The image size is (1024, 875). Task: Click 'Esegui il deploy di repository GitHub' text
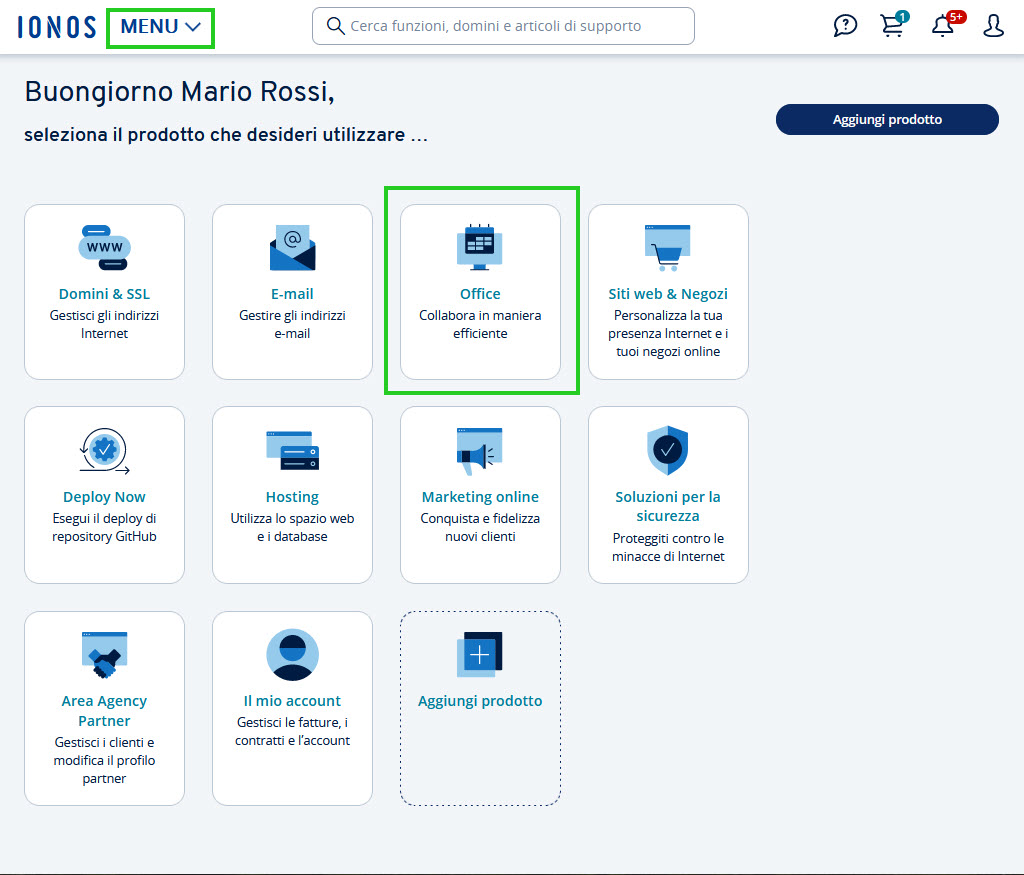tap(104, 528)
